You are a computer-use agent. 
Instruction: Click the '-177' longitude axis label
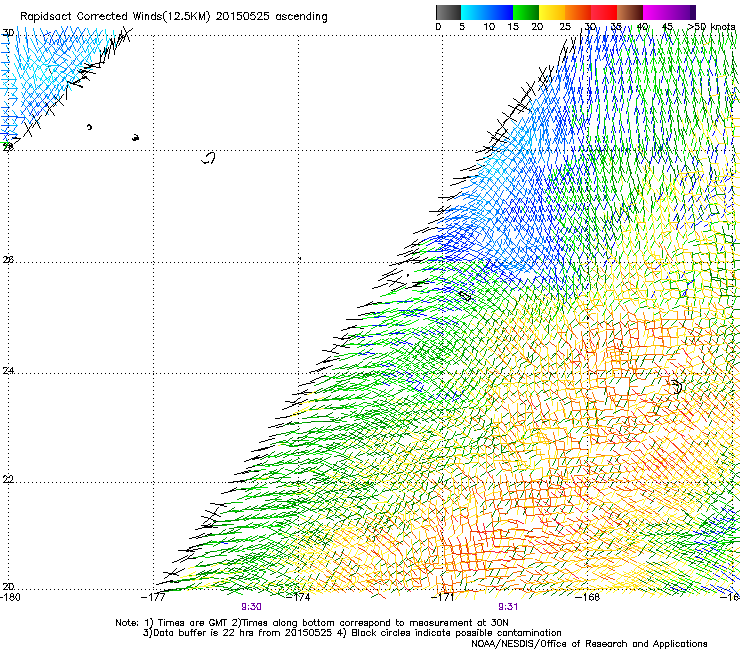153,597
